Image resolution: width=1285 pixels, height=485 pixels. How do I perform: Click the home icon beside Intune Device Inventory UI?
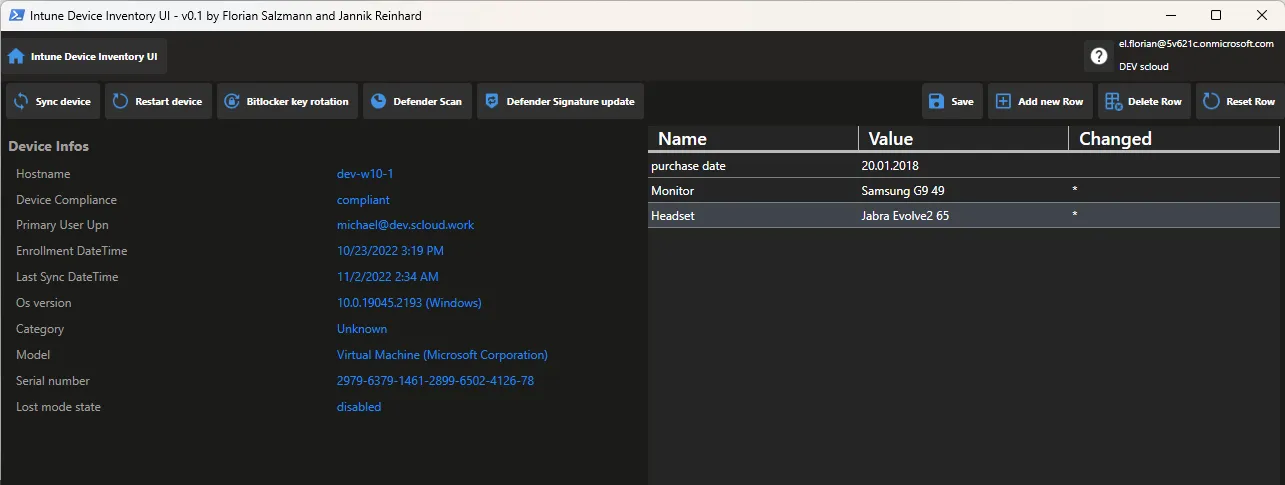(x=16, y=56)
